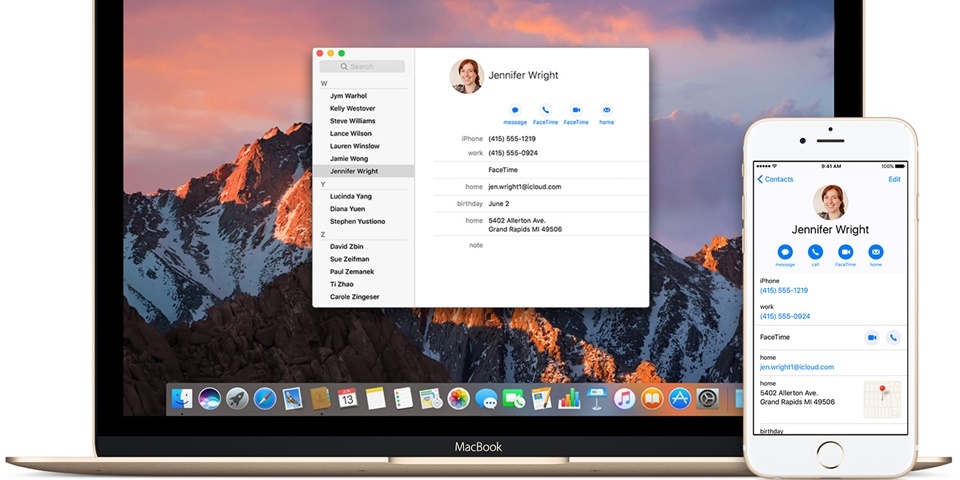
Task: Open Reminders list icon in dock
Action: pyautogui.click(x=403, y=399)
